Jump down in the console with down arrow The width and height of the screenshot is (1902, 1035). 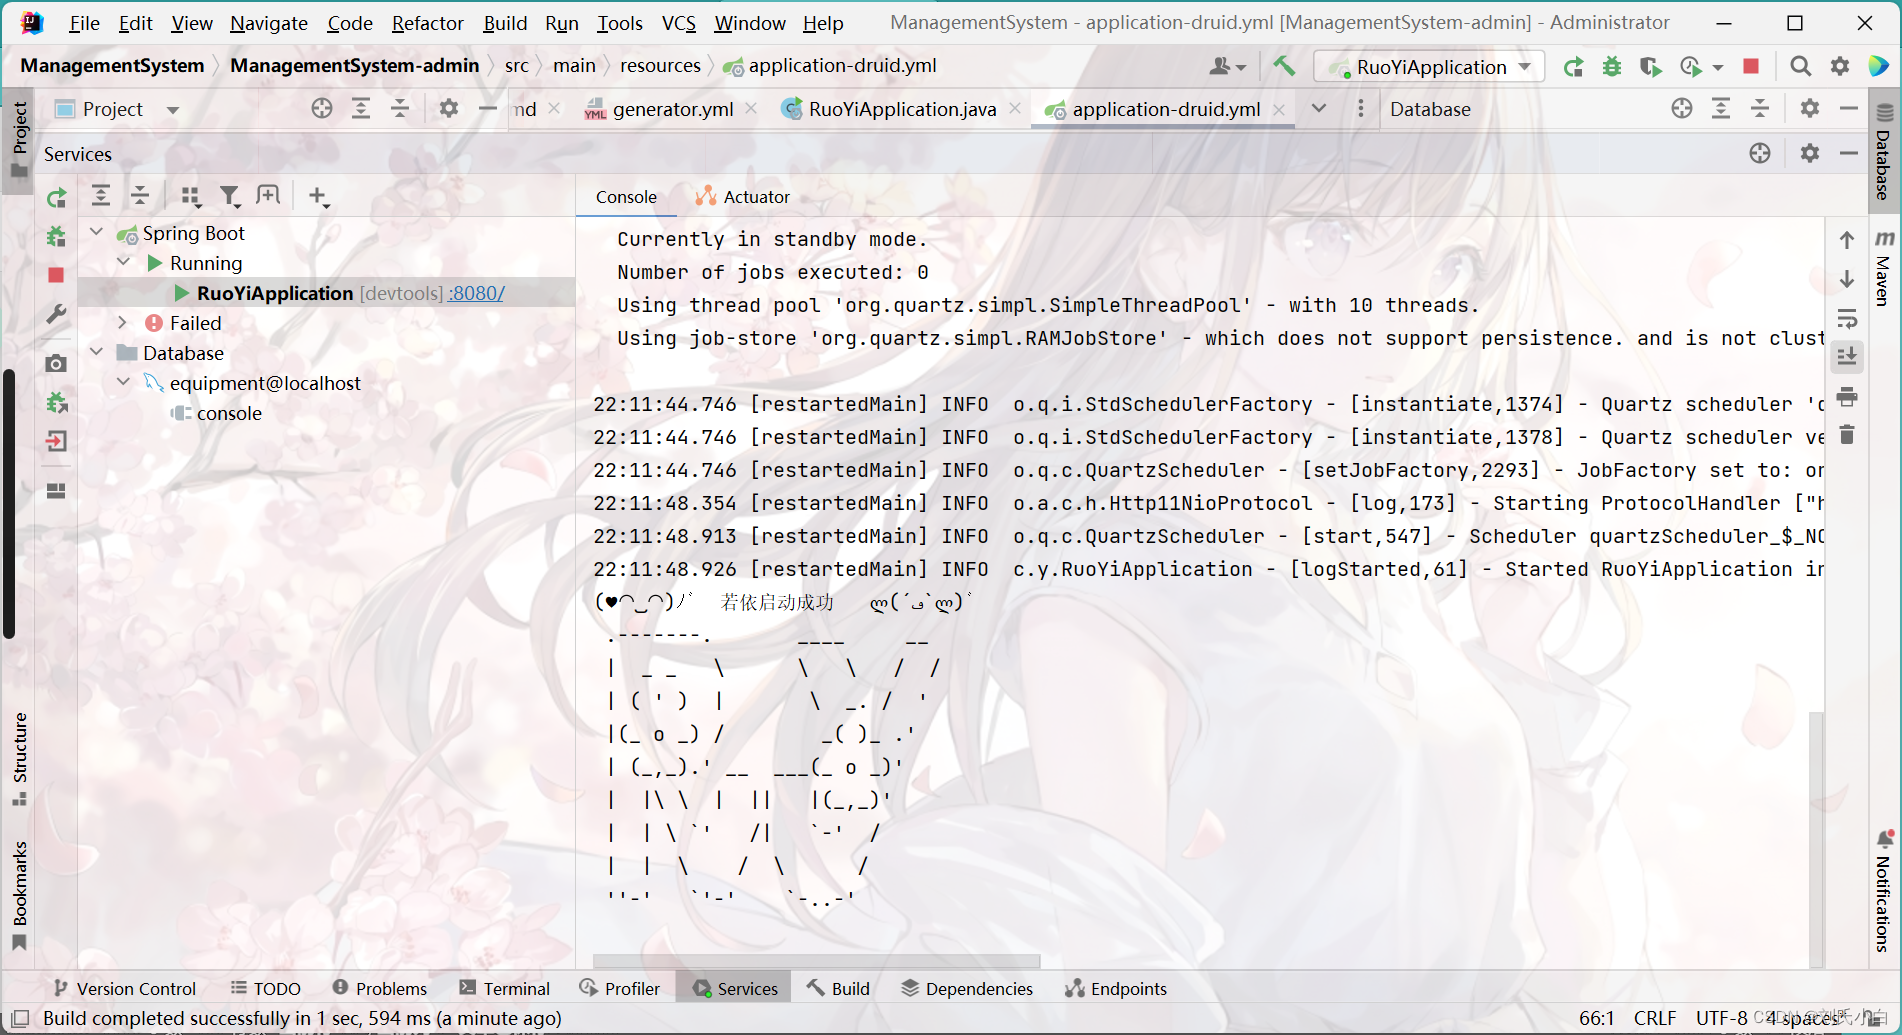coord(1847,280)
